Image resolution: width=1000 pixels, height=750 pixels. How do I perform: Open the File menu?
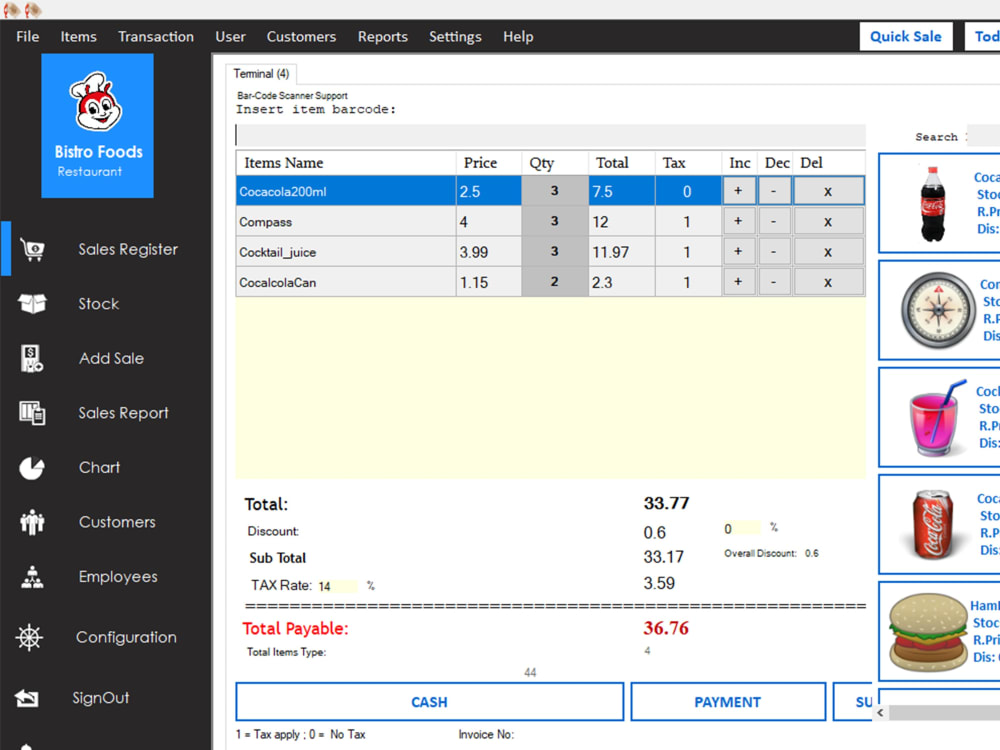coord(26,36)
